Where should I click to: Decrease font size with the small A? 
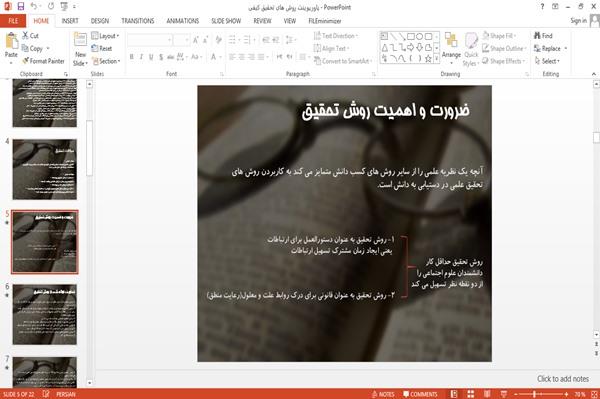click(x=205, y=40)
